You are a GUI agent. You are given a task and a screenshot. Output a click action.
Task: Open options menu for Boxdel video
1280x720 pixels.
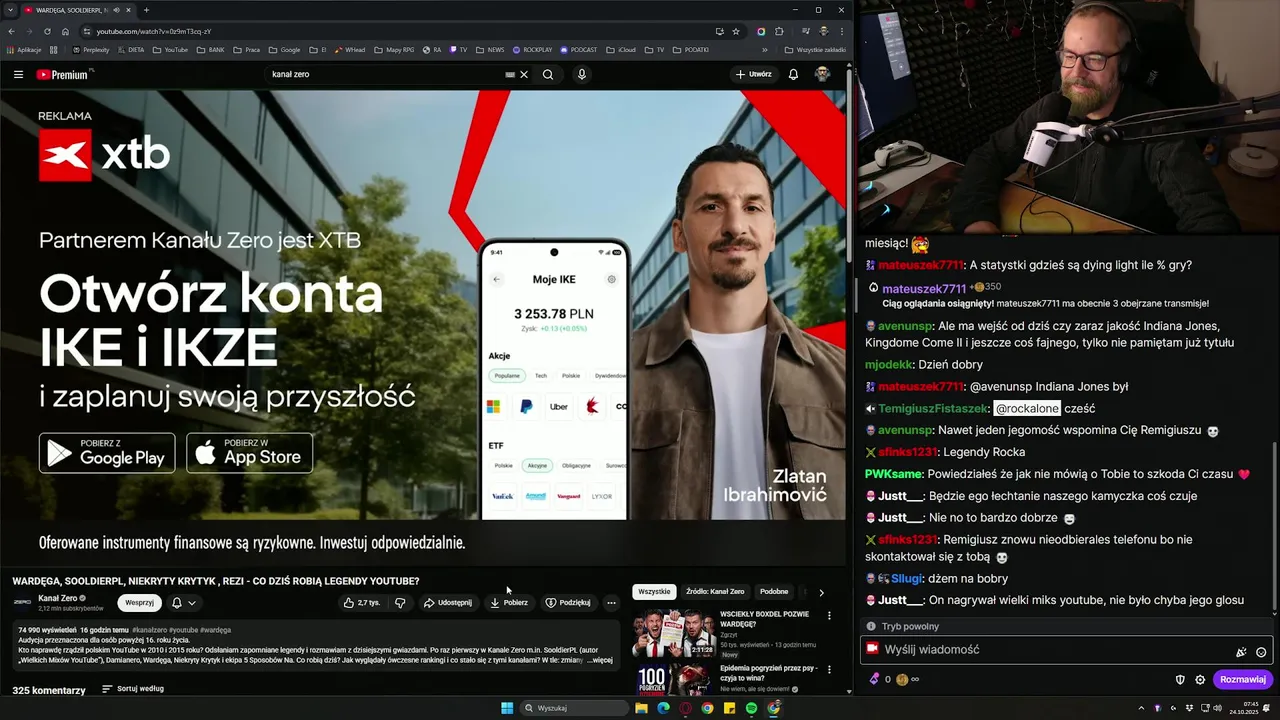(x=829, y=615)
